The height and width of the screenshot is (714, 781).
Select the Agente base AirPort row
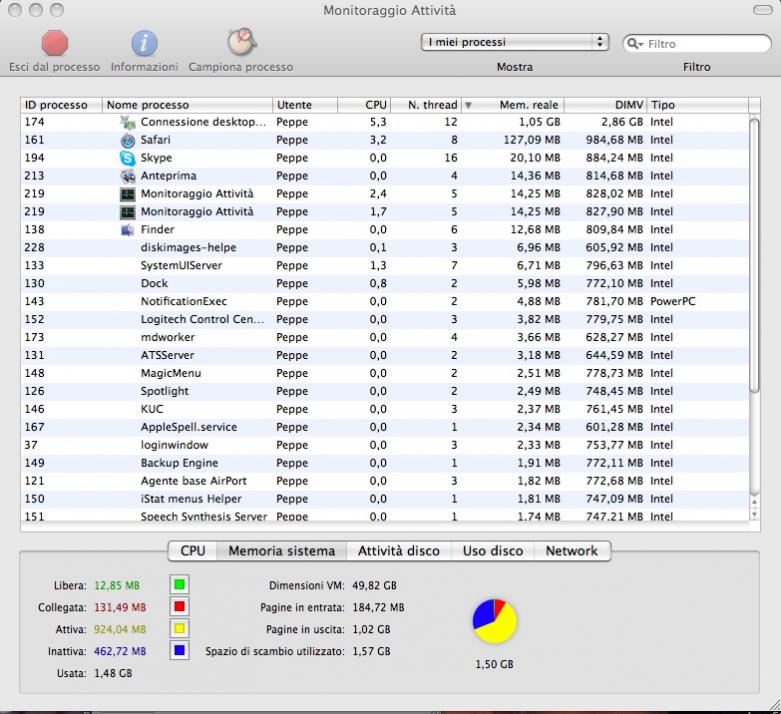pyautogui.click(x=385, y=481)
